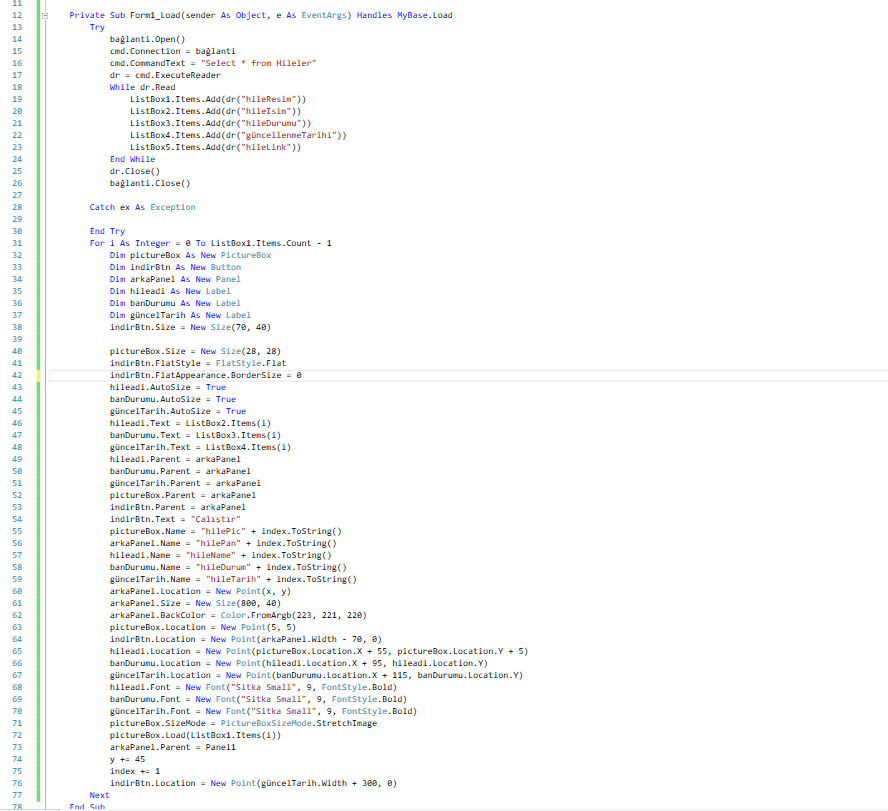Screen dimensions: 888x811
Task: Click the "Çalıştır" button text string
Action: (216, 519)
